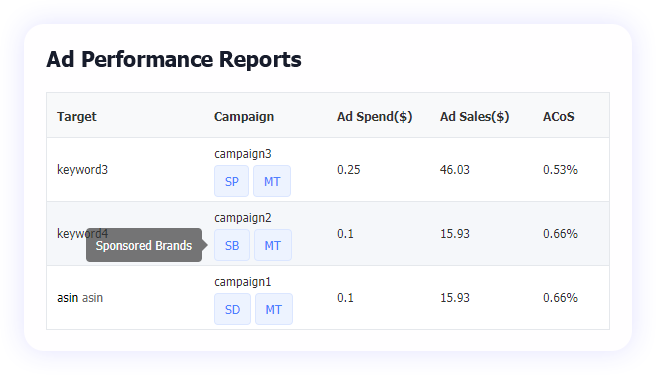The height and width of the screenshot is (375, 656).
Task: Click the SB badge under campaign2
Action: click(x=232, y=245)
